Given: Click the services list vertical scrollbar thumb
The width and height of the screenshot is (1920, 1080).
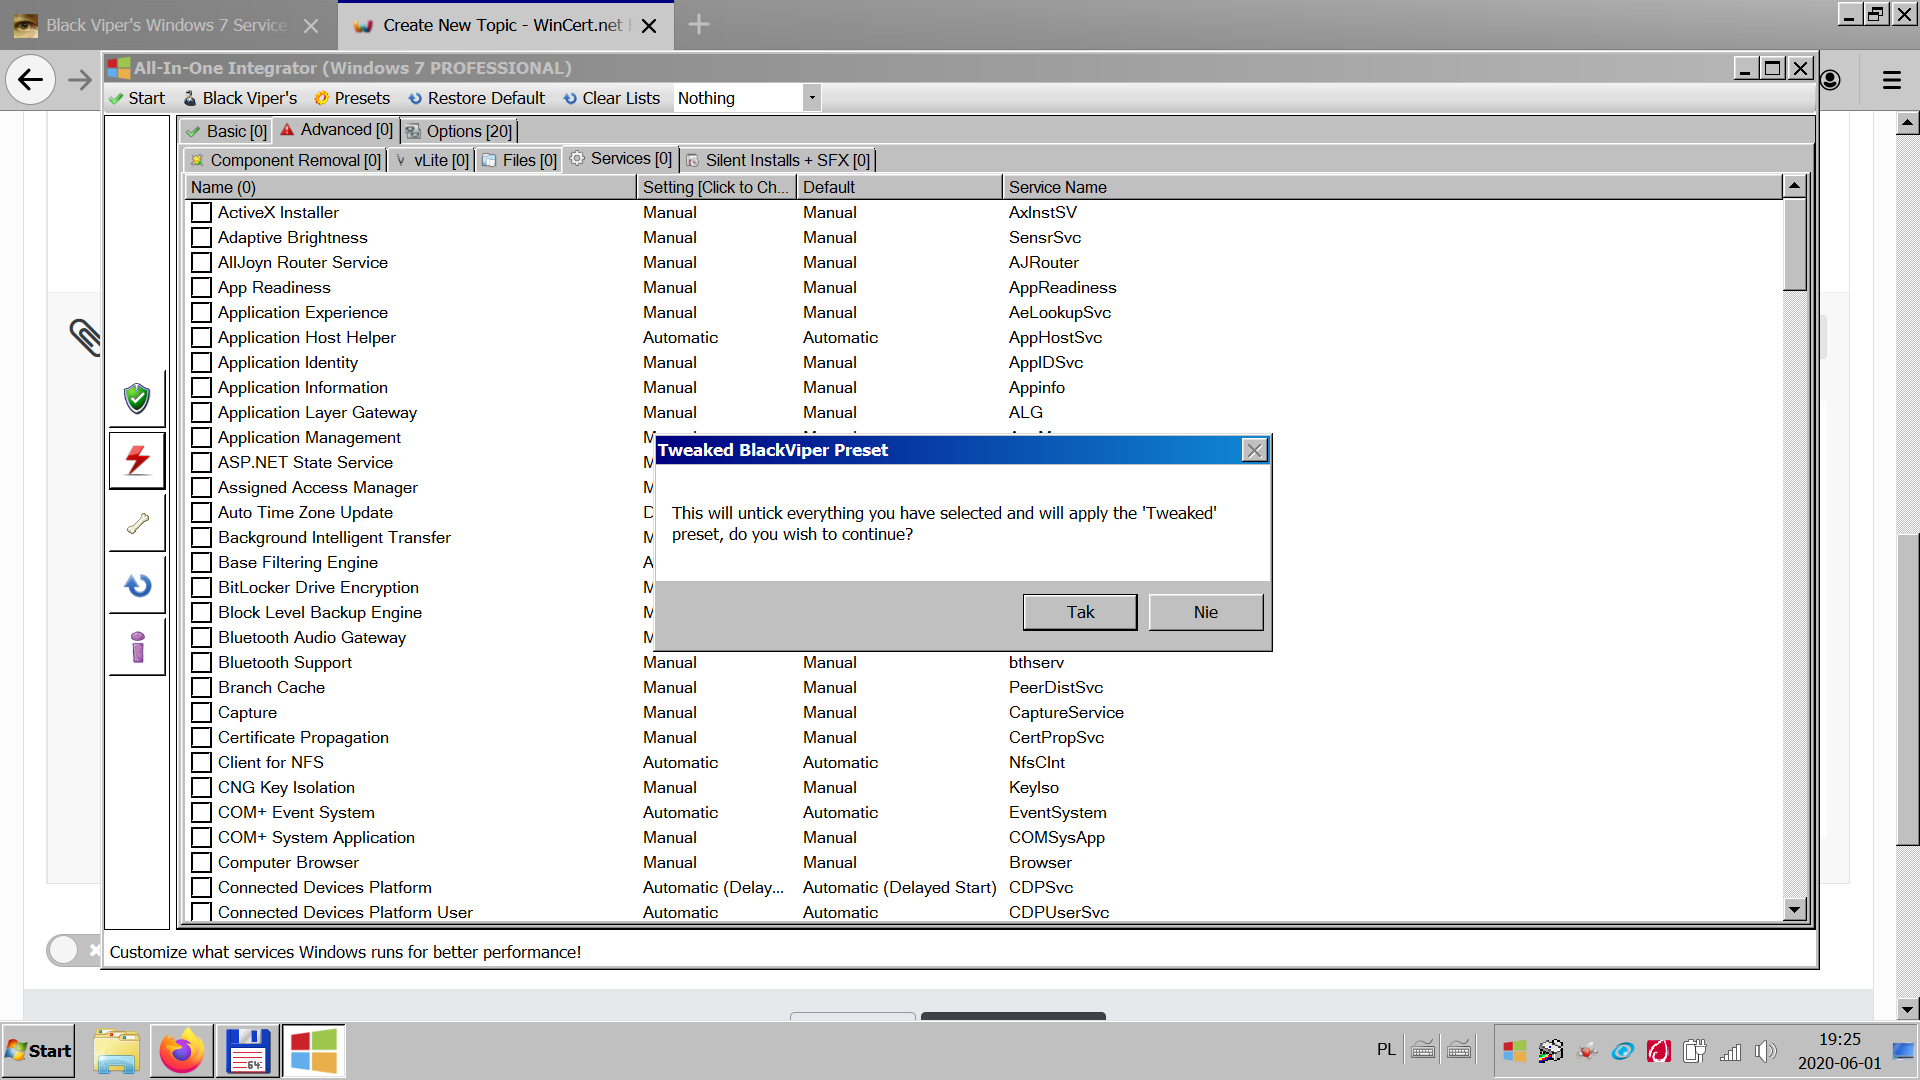Looking at the screenshot, I should [x=1794, y=245].
